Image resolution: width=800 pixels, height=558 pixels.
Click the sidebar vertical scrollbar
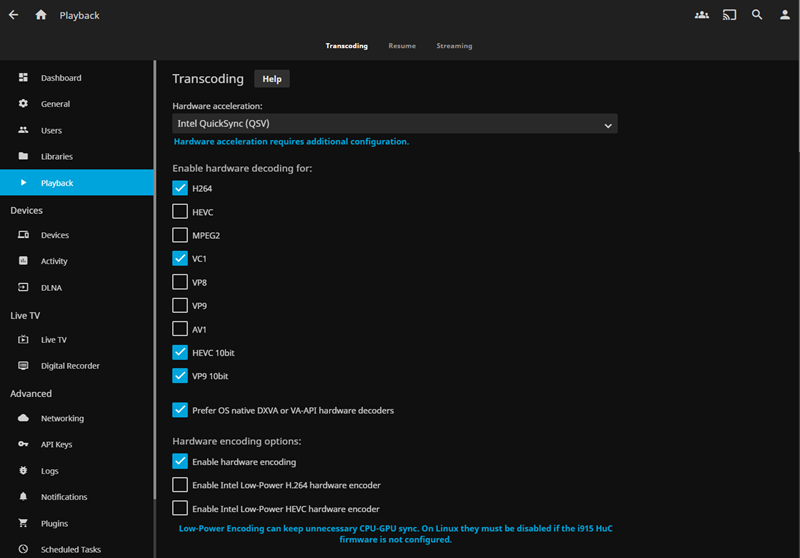(155, 300)
